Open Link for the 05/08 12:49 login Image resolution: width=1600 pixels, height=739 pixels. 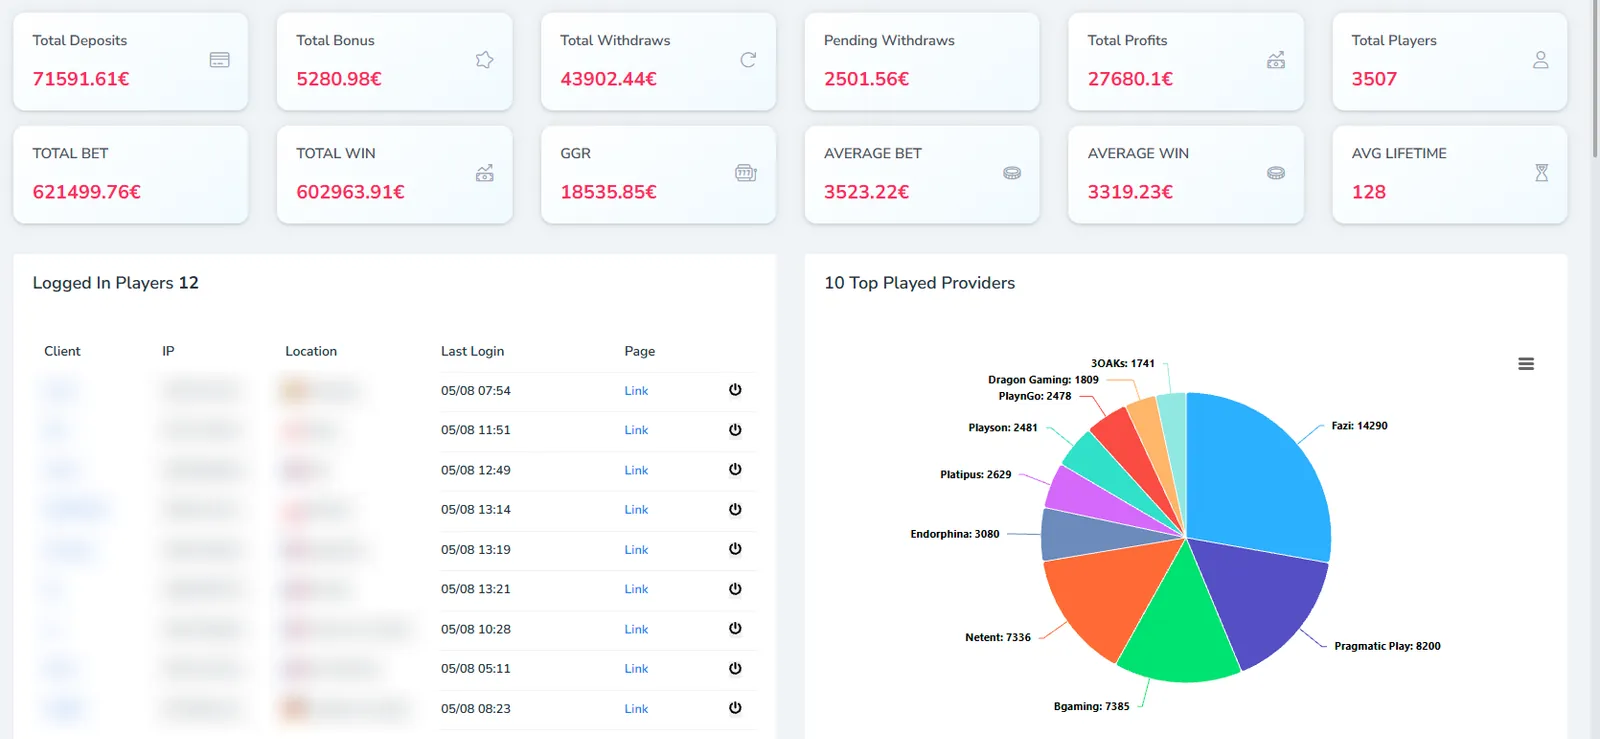(636, 470)
